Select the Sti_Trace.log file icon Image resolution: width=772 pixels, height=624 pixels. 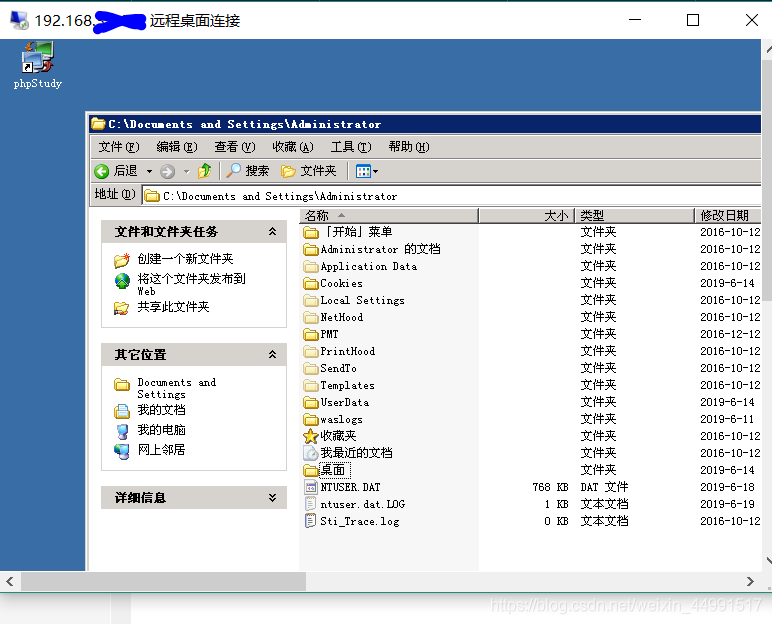tap(311, 521)
